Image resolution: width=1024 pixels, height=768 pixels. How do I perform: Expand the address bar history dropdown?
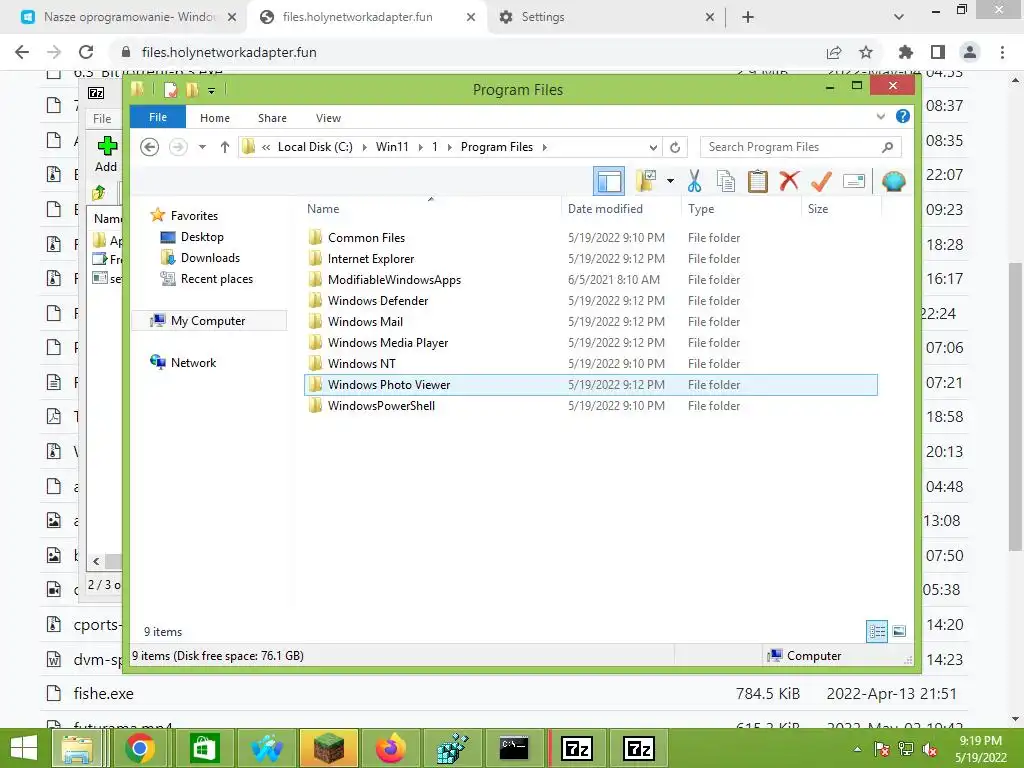653,147
